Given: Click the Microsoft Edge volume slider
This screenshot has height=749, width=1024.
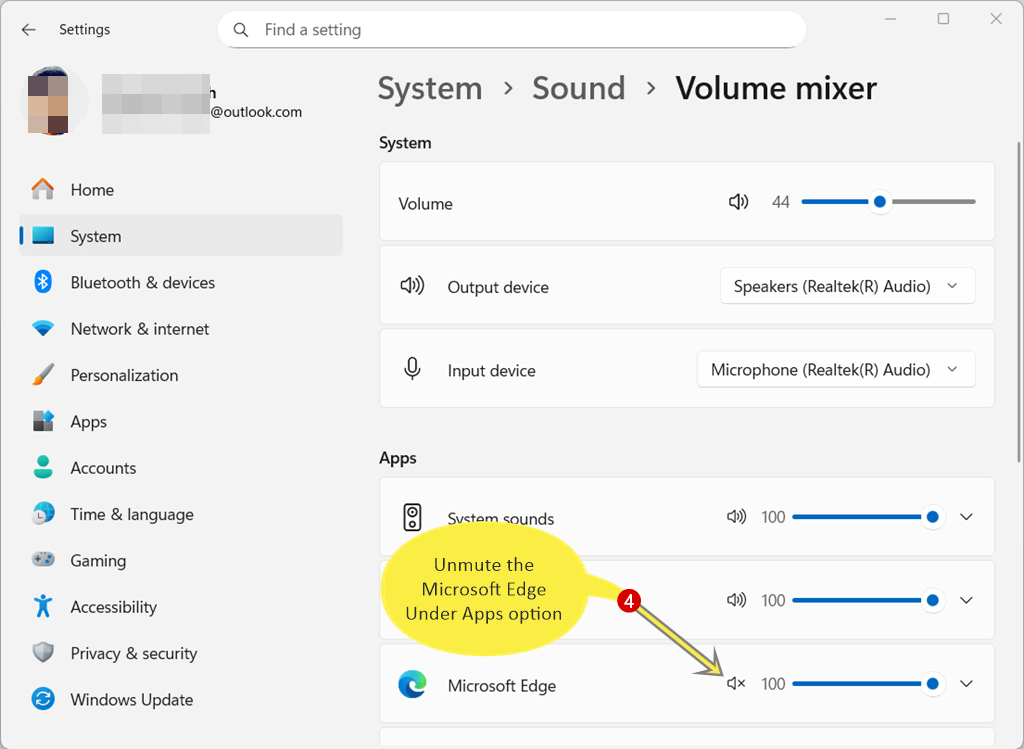Looking at the screenshot, I should coord(867,684).
